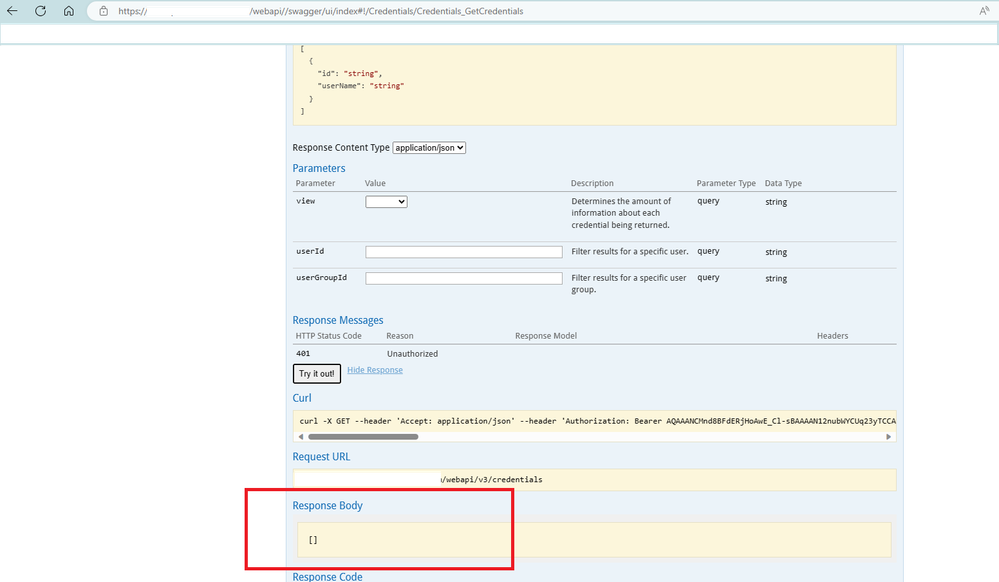The height and width of the screenshot is (582, 999).
Task: Click the Request URL heading
Action: (321, 456)
